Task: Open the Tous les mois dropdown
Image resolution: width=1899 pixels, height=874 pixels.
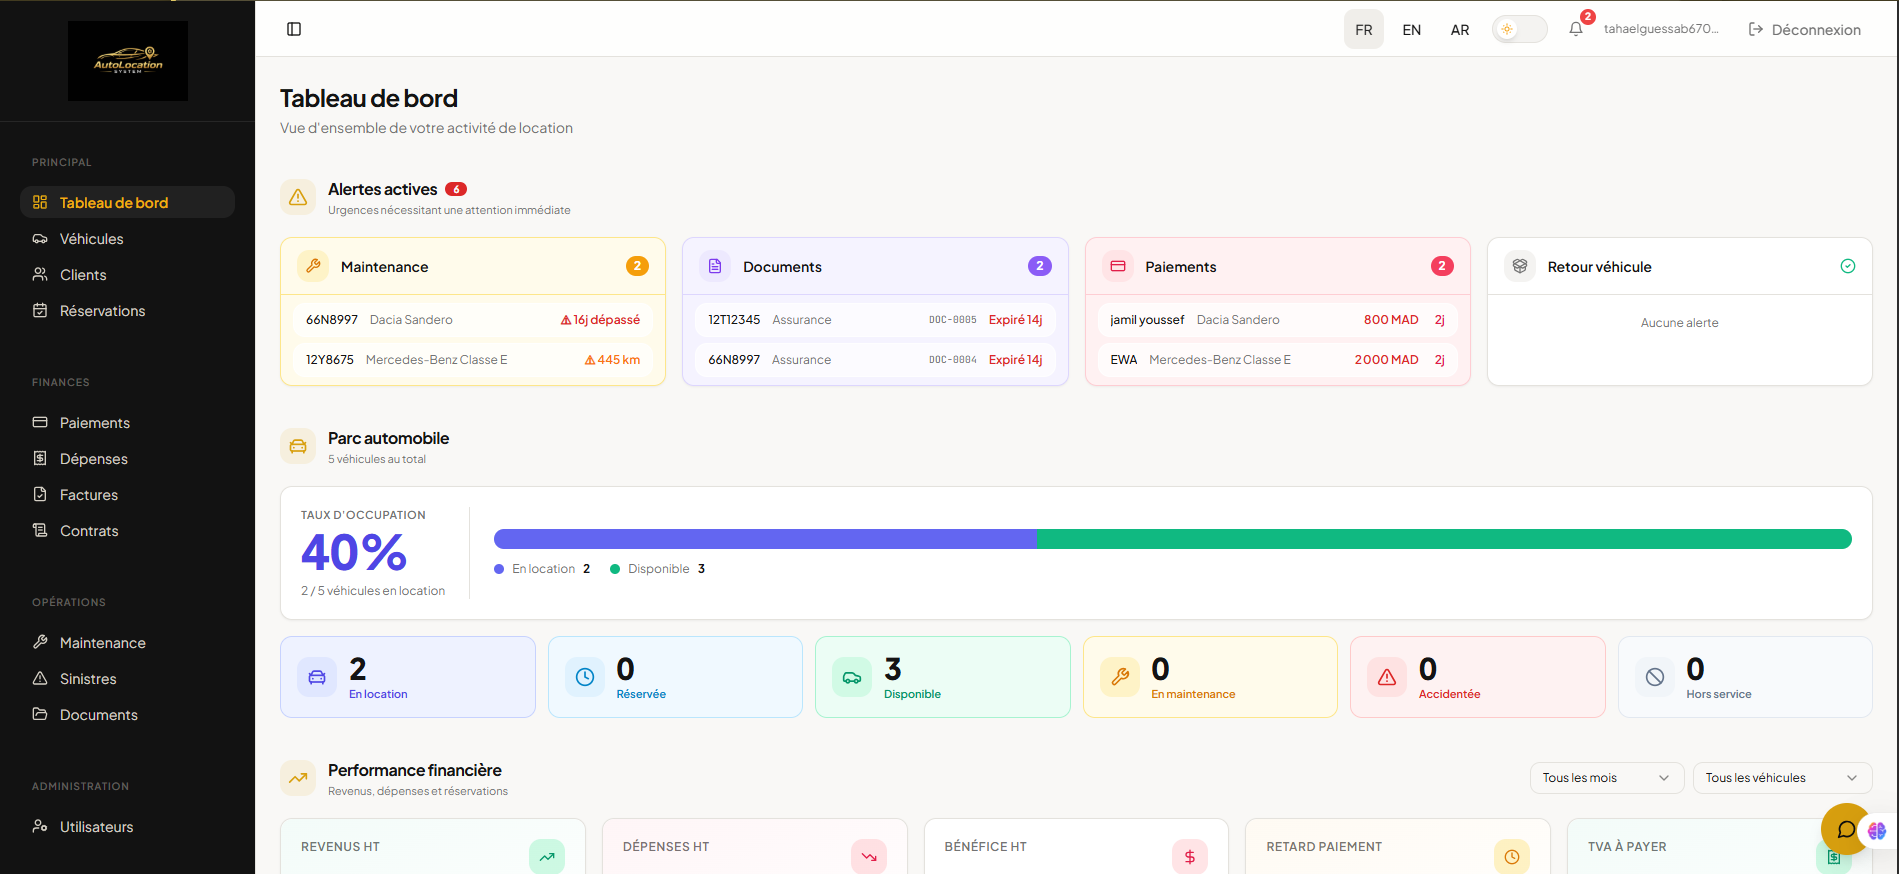Action: pyautogui.click(x=1607, y=778)
